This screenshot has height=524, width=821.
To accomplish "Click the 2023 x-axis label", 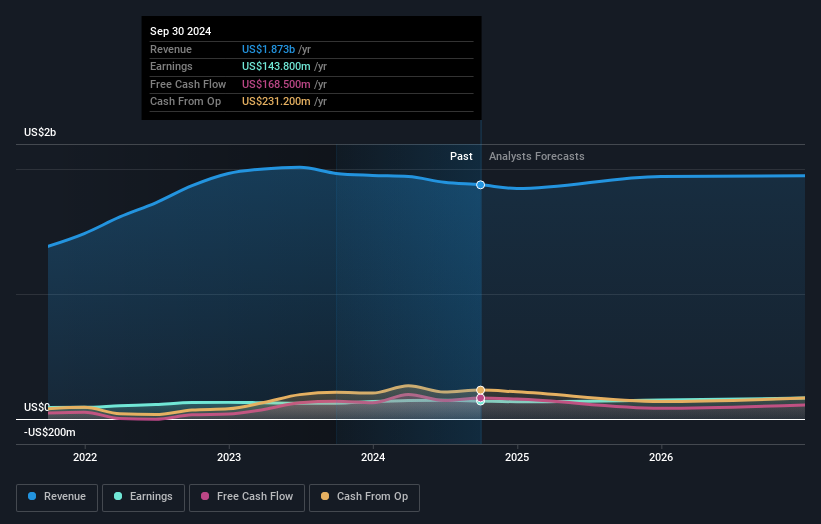I will tap(229, 457).
